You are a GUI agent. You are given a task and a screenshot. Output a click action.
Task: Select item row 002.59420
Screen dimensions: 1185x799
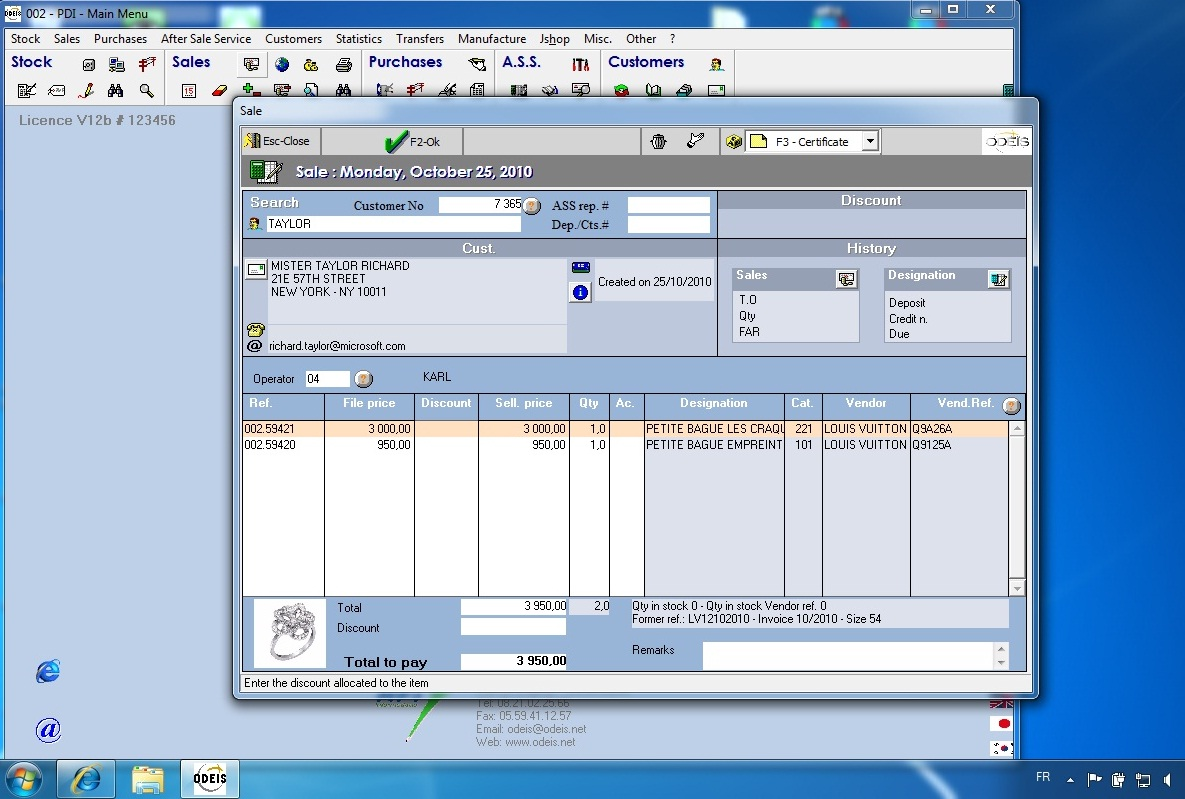tap(625, 445)
